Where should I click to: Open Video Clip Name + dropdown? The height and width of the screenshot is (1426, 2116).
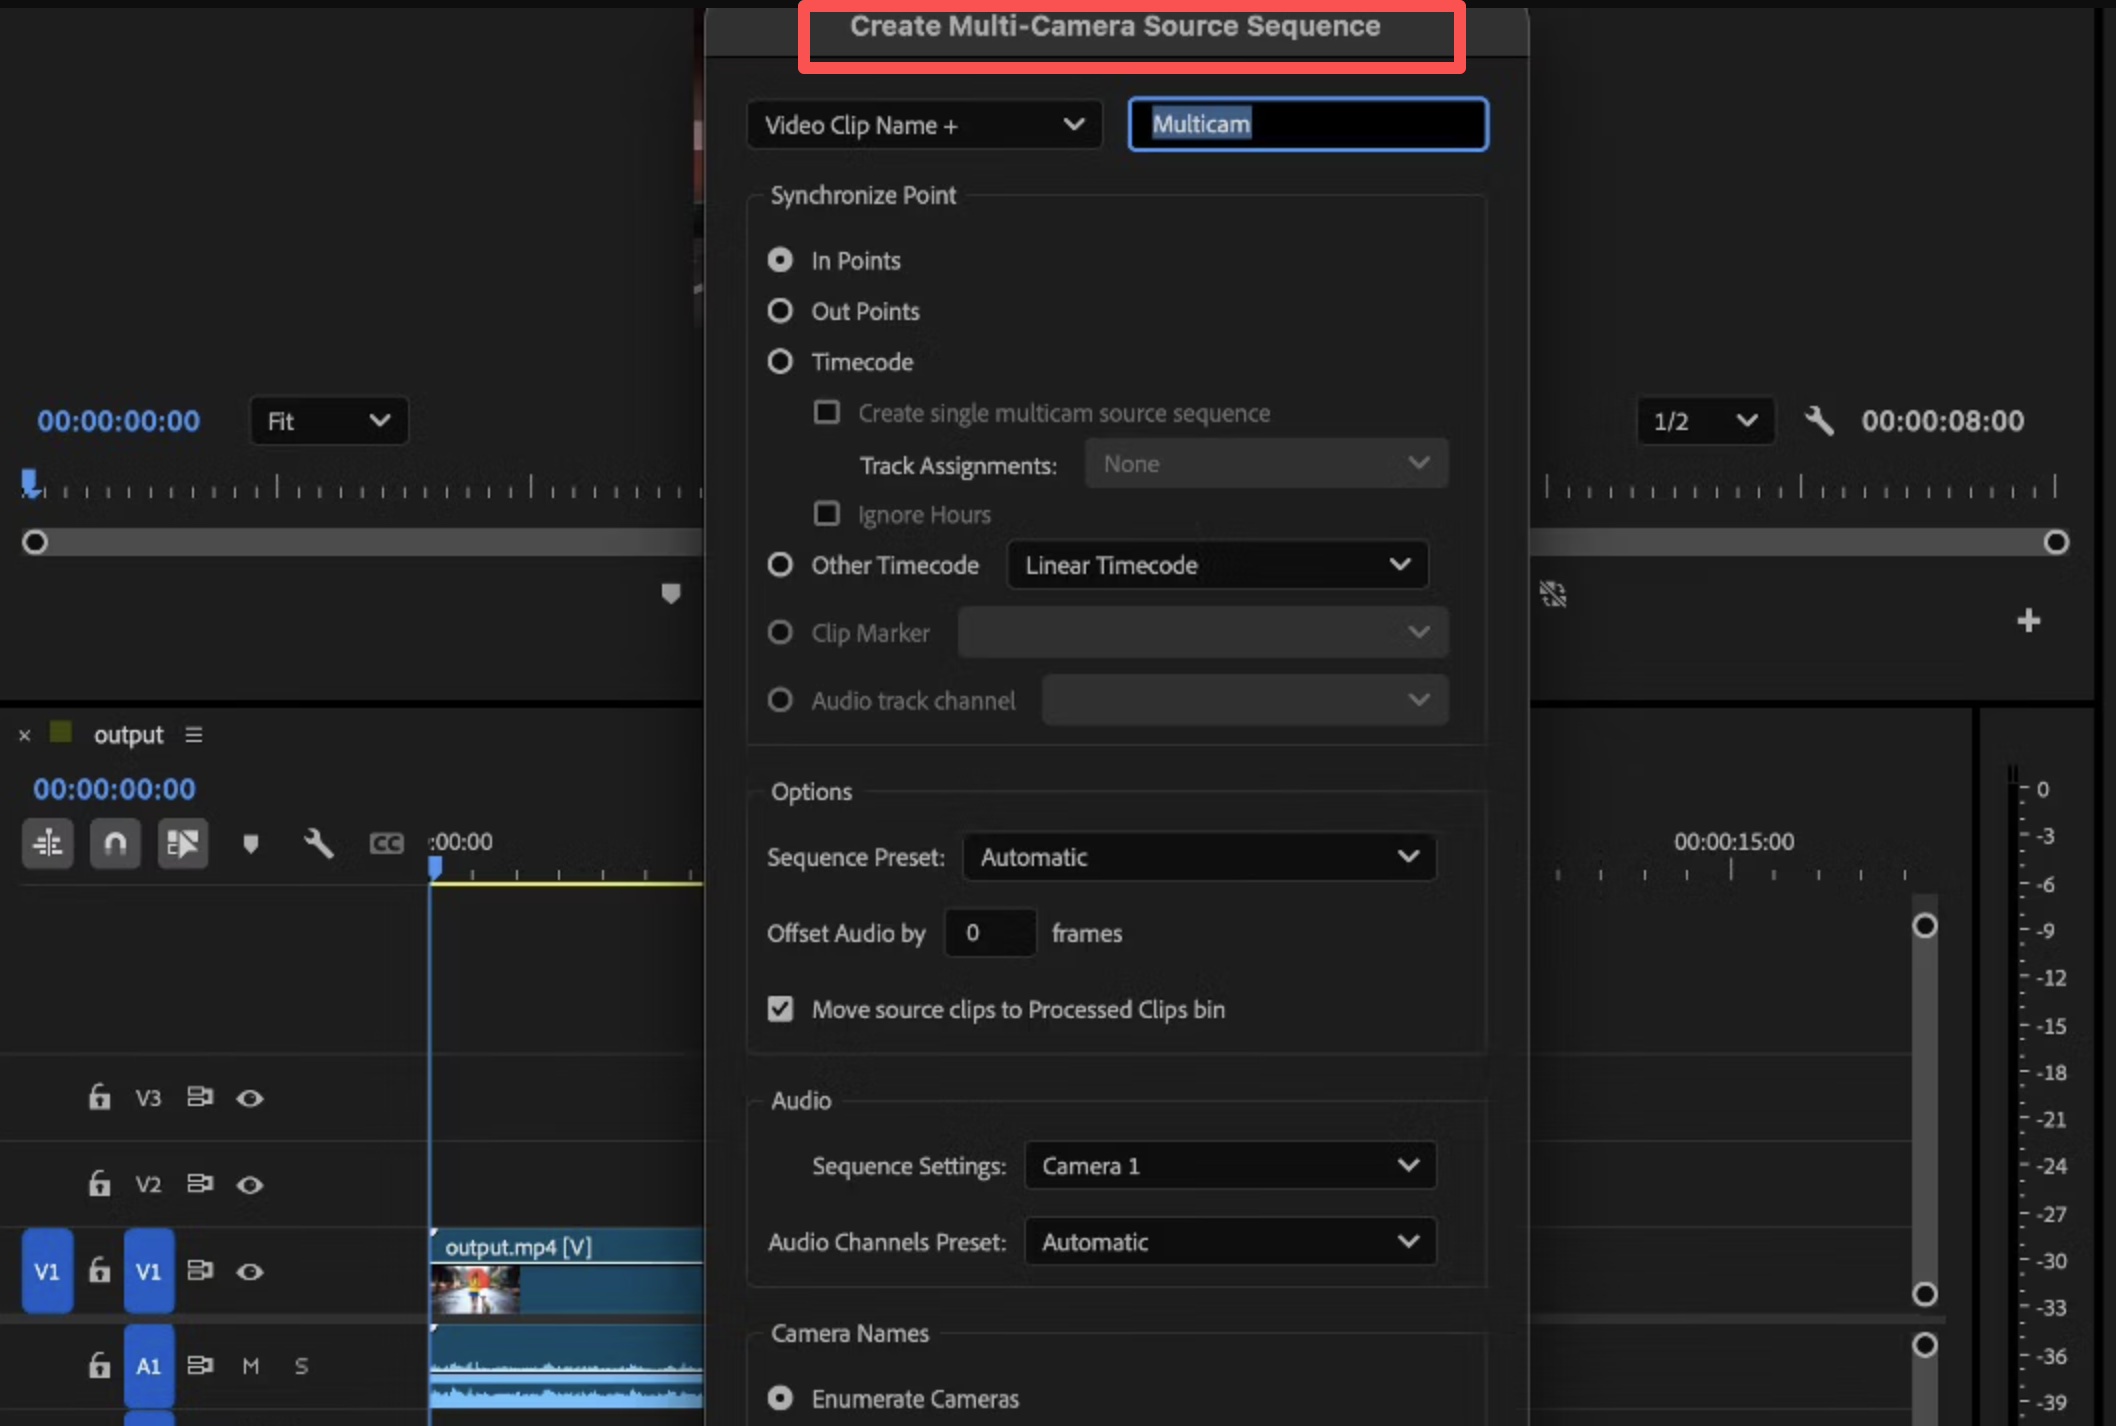(x=925, y=125)
